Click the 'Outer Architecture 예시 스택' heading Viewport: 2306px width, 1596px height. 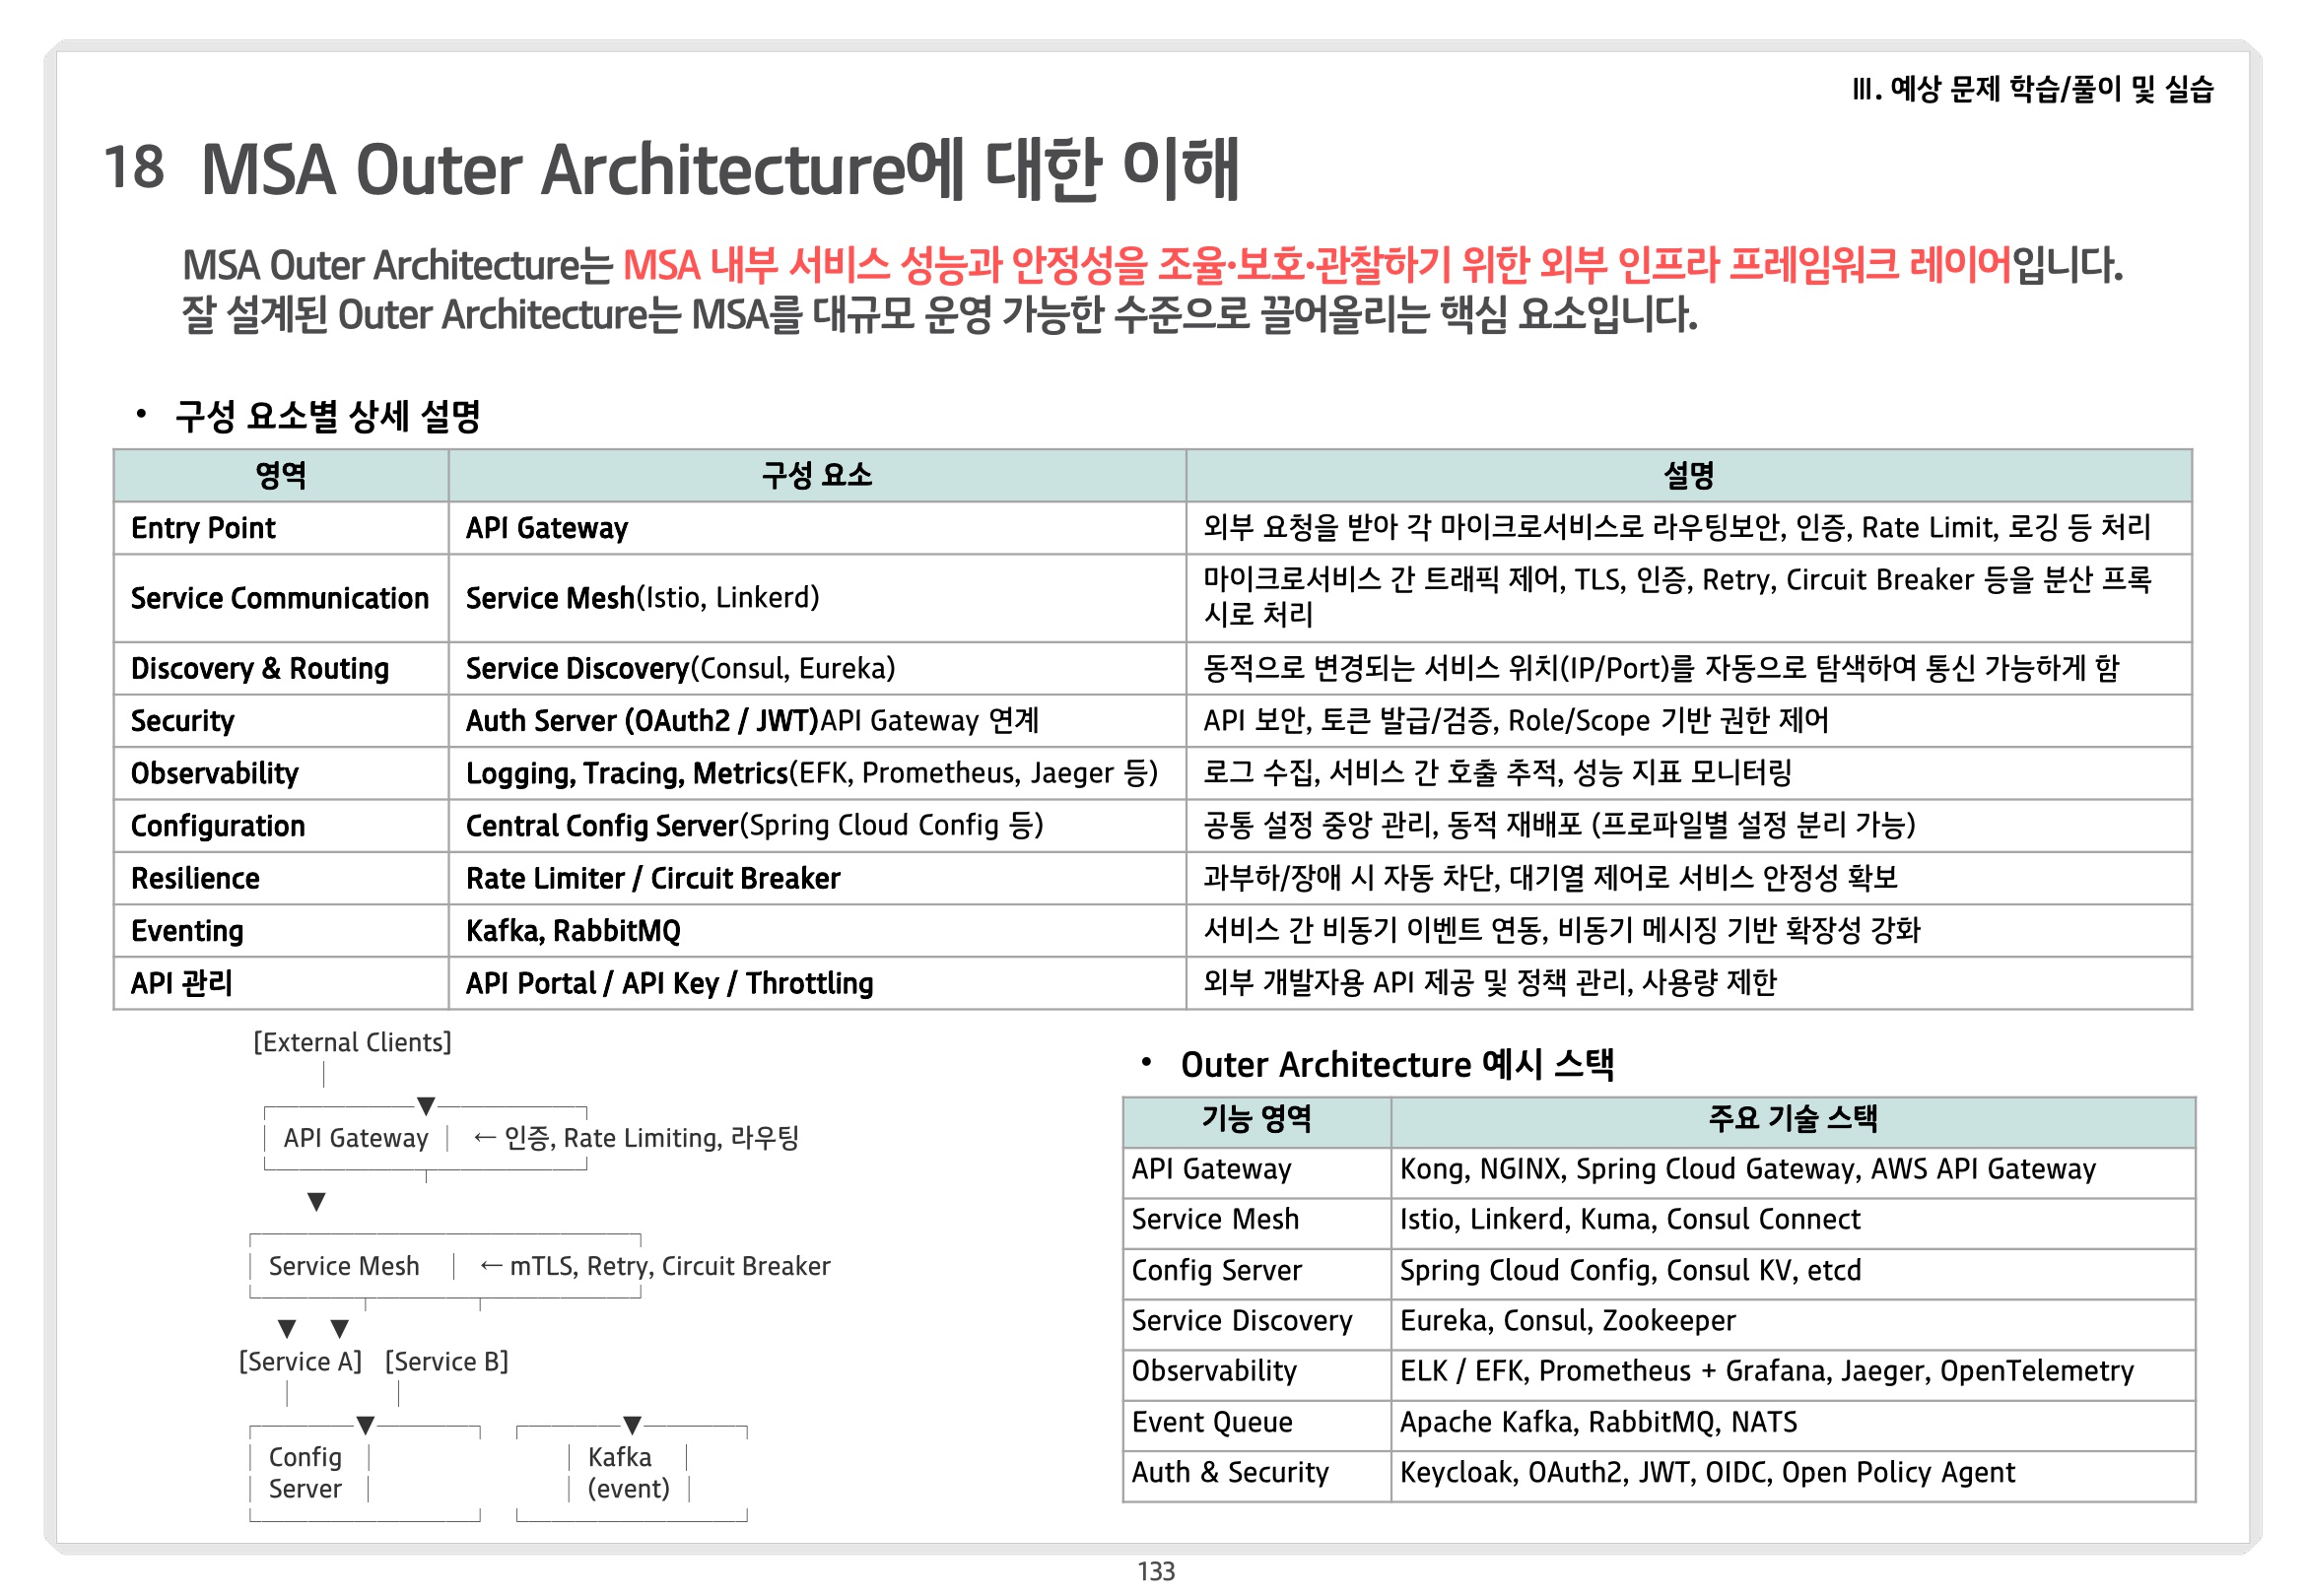(1397, 1064)
